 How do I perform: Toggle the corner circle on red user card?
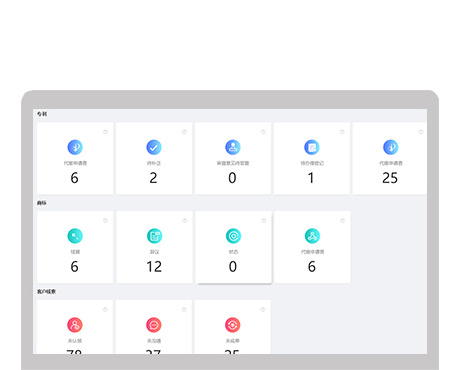coord(105,310)
